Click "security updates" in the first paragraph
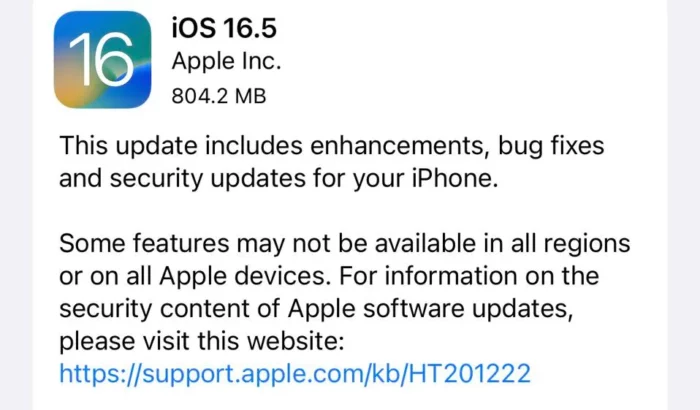The image size is (700, 410). (x=207, y=179)
